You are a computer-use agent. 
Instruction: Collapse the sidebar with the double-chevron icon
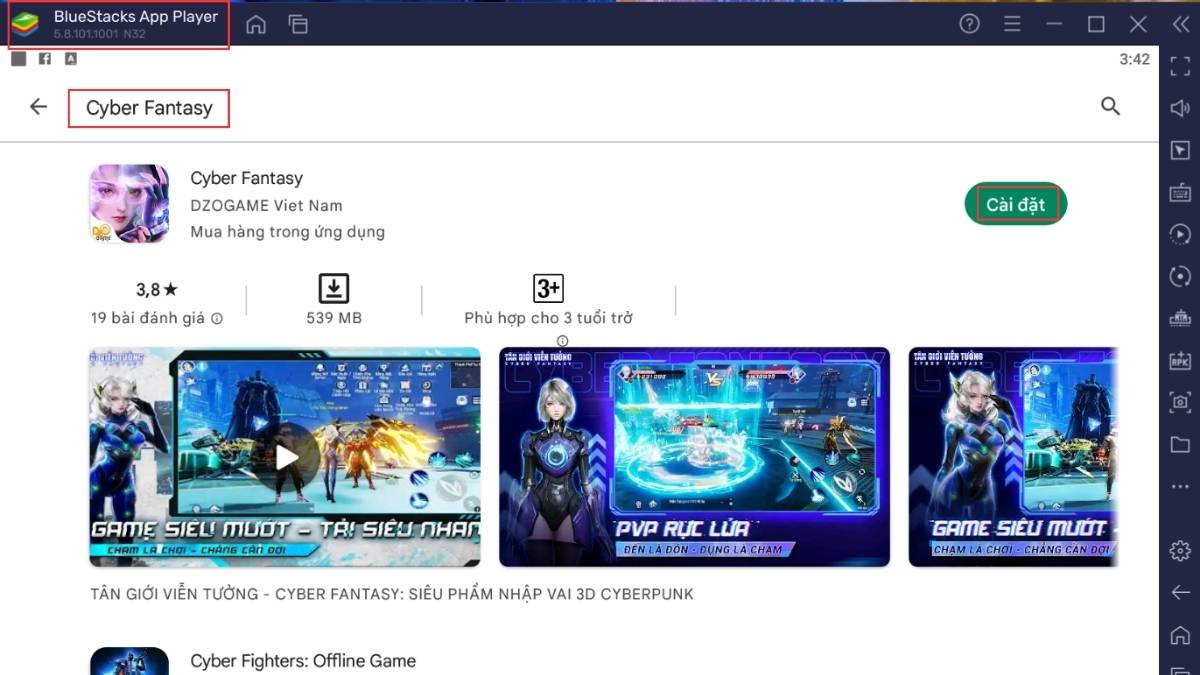(x=1180, y=24)
